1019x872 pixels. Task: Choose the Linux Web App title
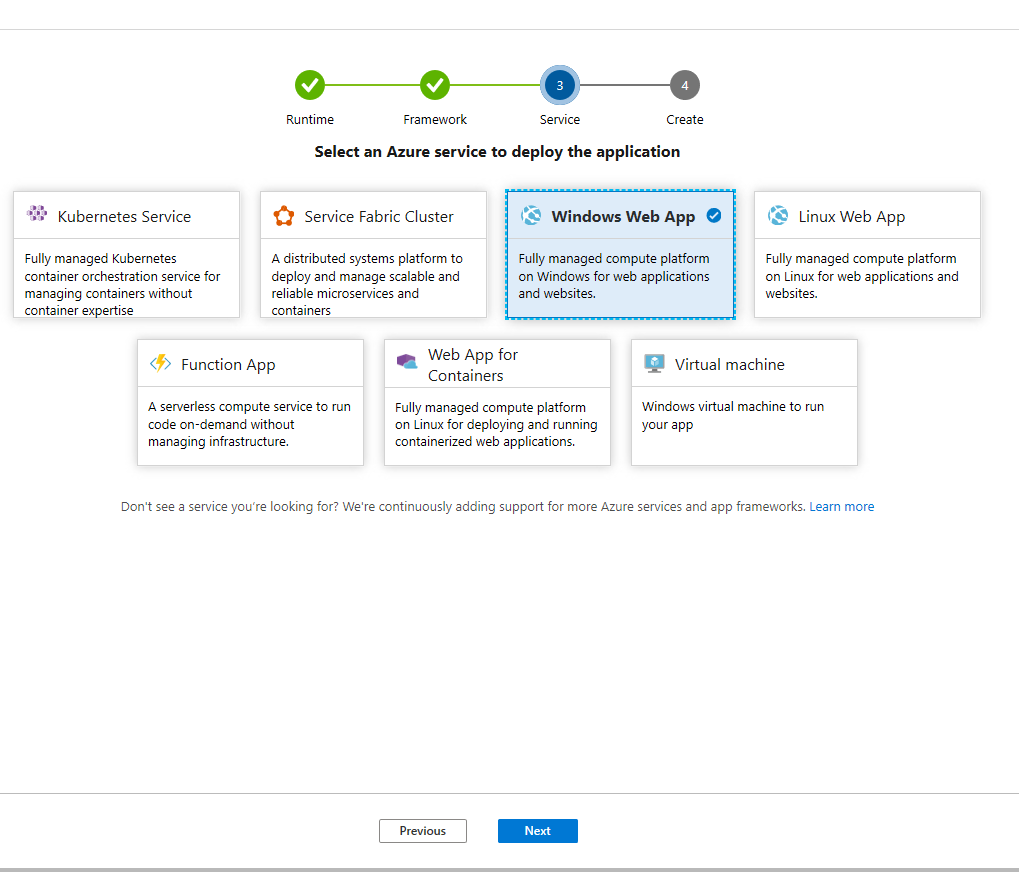[x=851, y=217]
